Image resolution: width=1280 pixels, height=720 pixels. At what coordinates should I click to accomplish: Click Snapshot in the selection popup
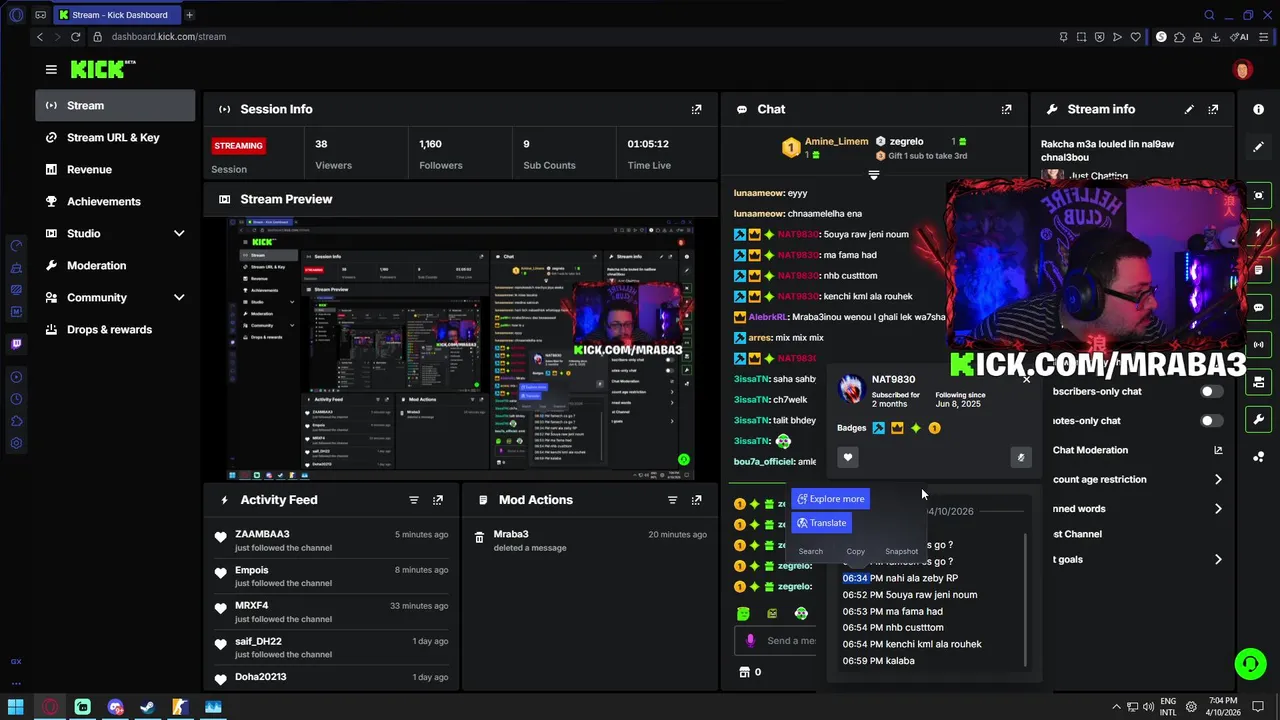click(x=901, y=551)
